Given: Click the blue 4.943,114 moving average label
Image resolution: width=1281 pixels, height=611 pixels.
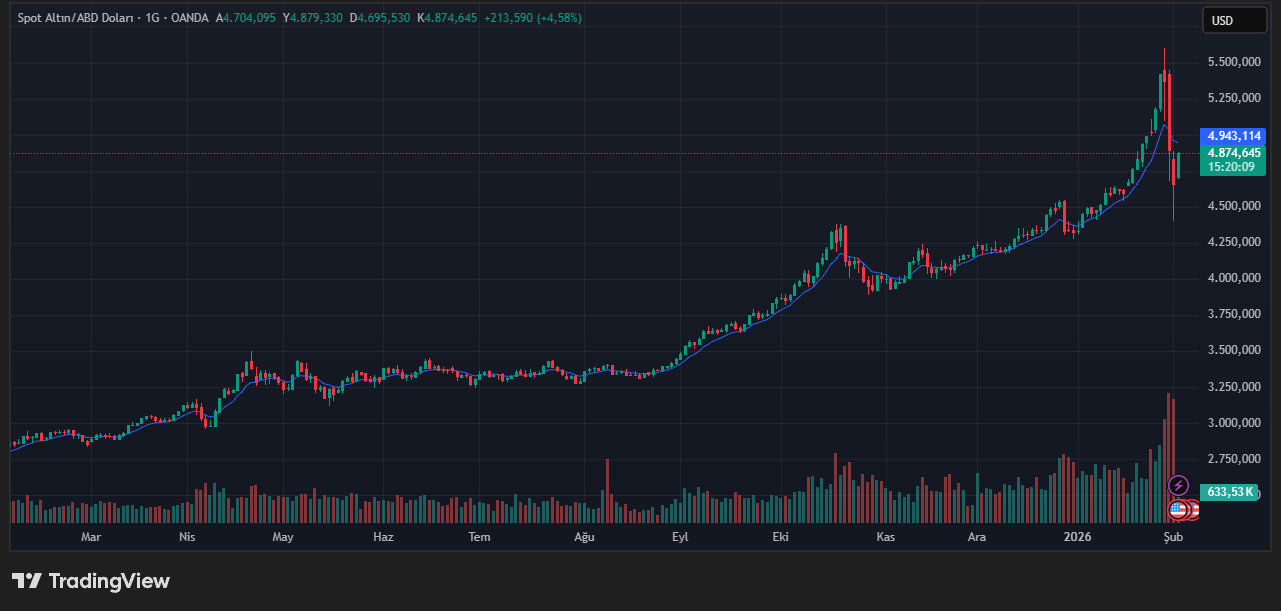Looking at the screenshot, I should 1234,136.
